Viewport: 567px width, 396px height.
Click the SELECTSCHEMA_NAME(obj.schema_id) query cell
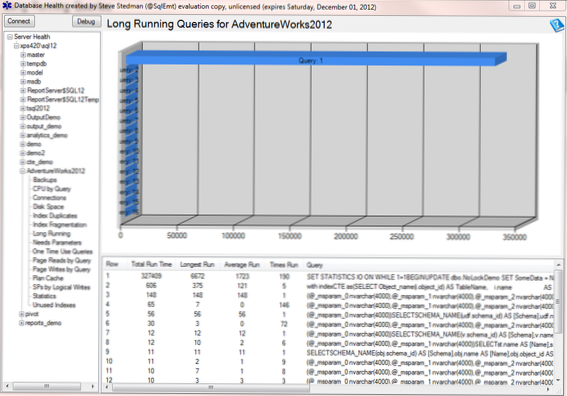coord(430,353)
